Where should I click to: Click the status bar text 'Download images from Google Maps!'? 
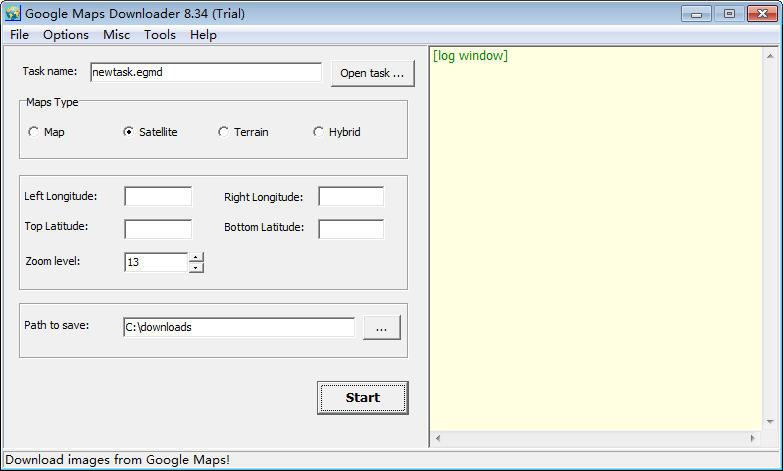[x=117, y=460]
